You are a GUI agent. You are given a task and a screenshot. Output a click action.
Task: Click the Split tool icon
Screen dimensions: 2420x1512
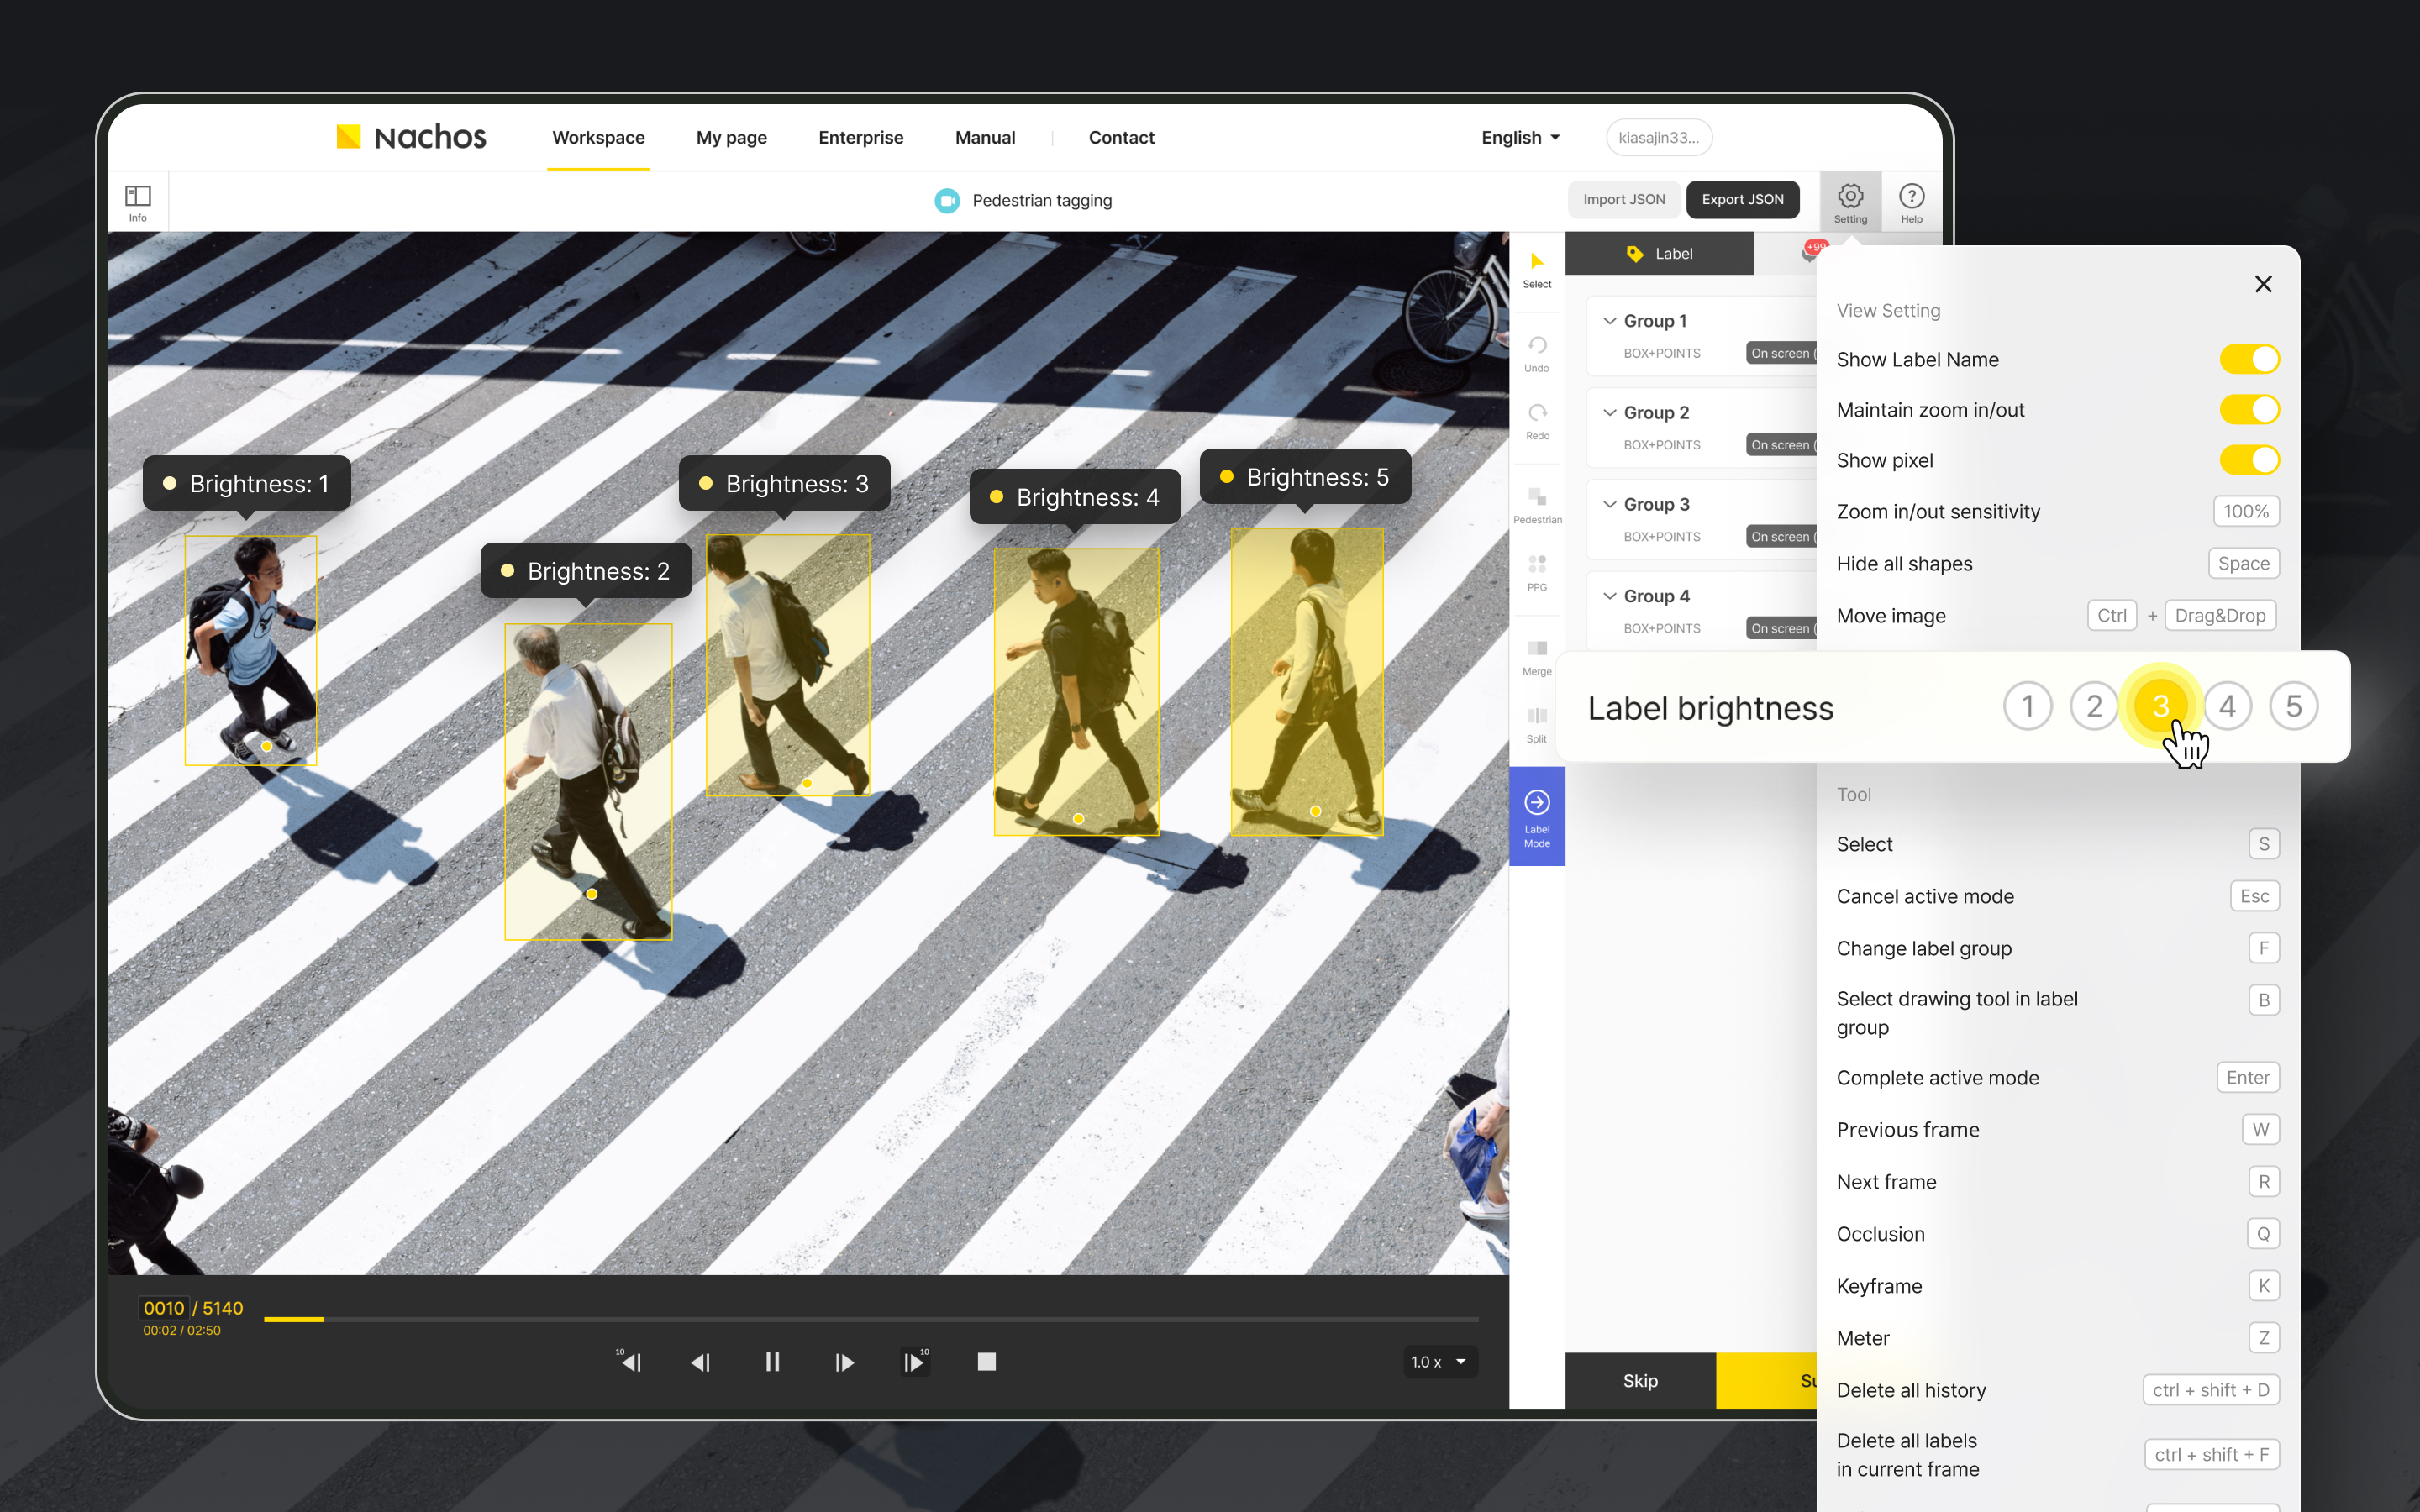click(x=1537, y=724)
